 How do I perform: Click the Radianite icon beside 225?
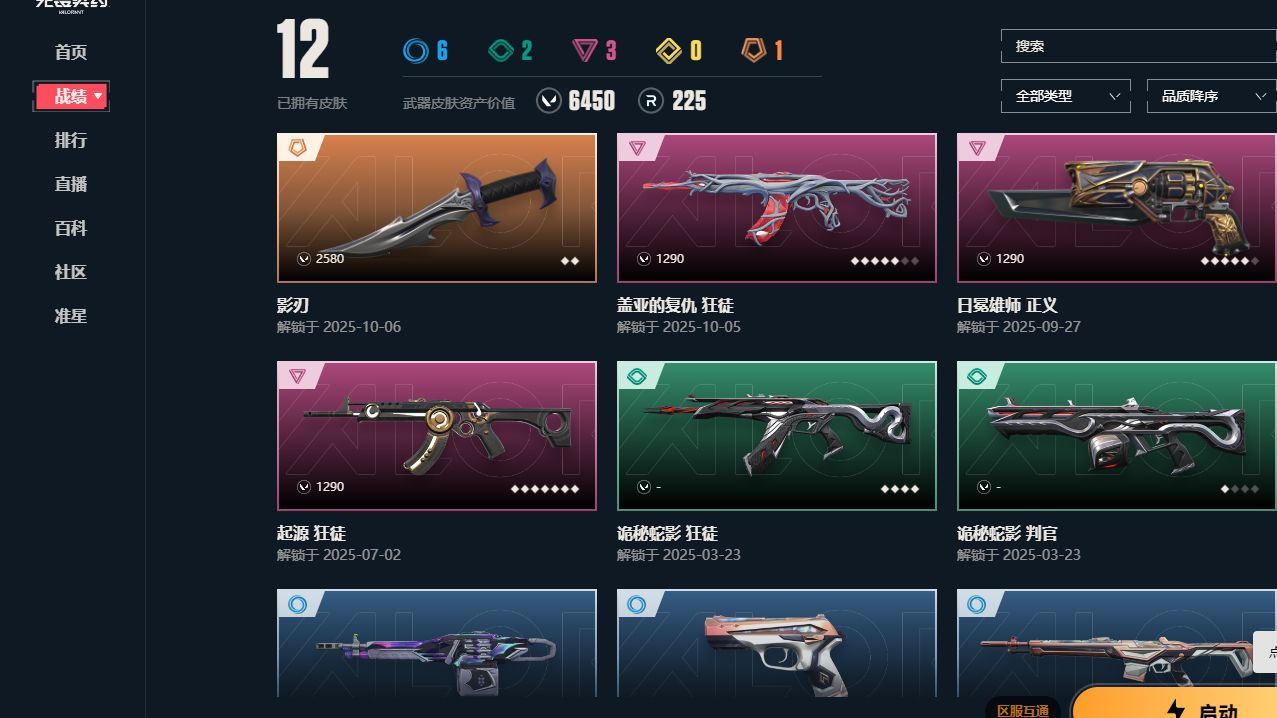pyautogui.click(x=651, y=100)
